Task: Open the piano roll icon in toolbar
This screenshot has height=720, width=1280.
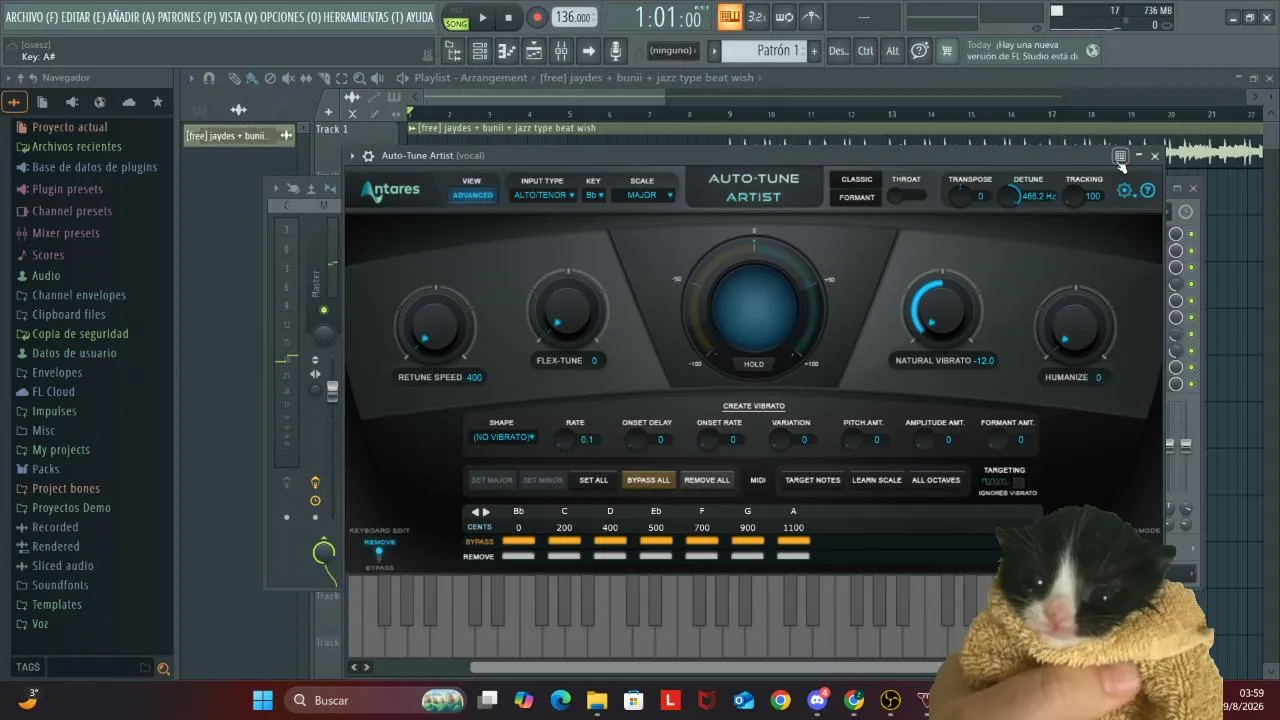Action: point(507,51)
